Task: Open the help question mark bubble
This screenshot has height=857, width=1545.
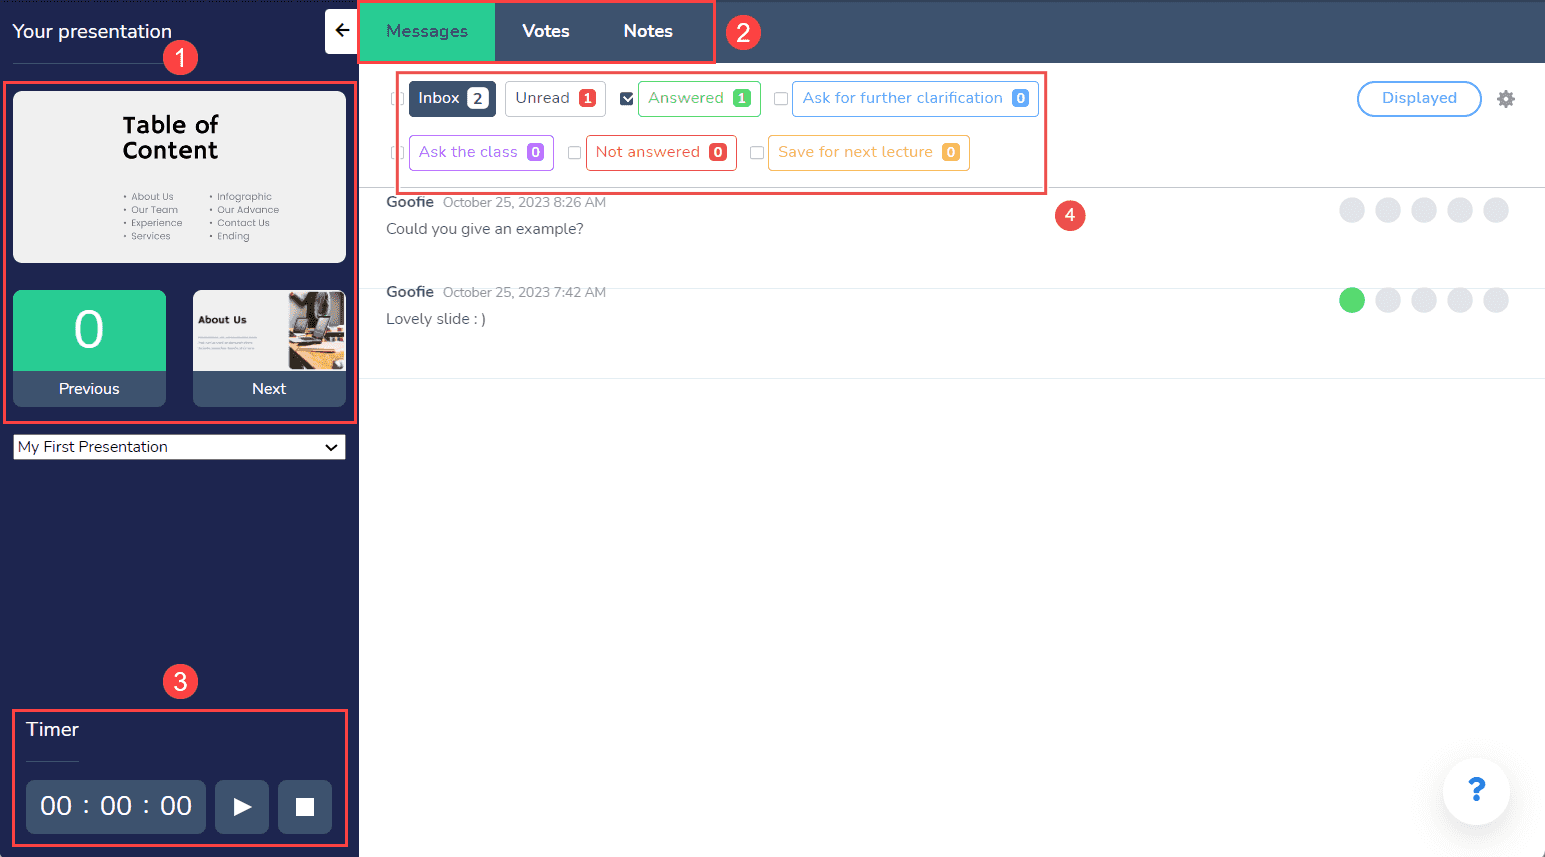Action: tap(1476, 790)
